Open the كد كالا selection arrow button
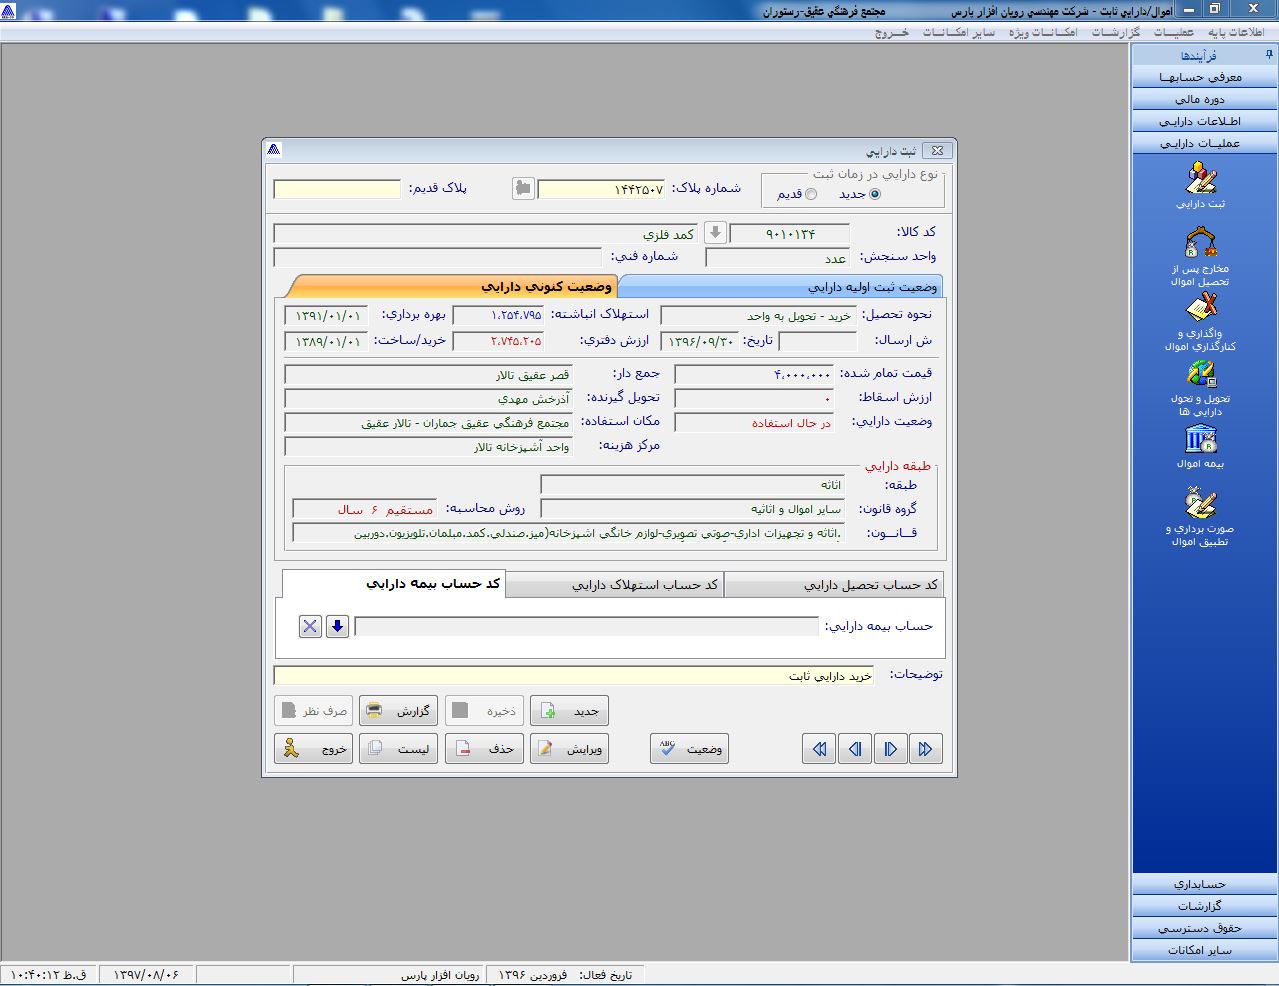This screenshot has width=1279, height=986. tap(715, 233)
